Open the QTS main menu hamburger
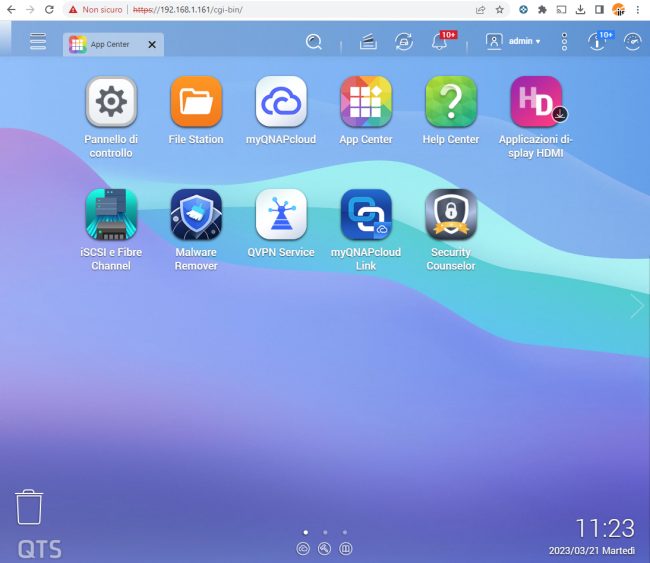The height and width of the screenshot is (563, 650). click(38, 41)
